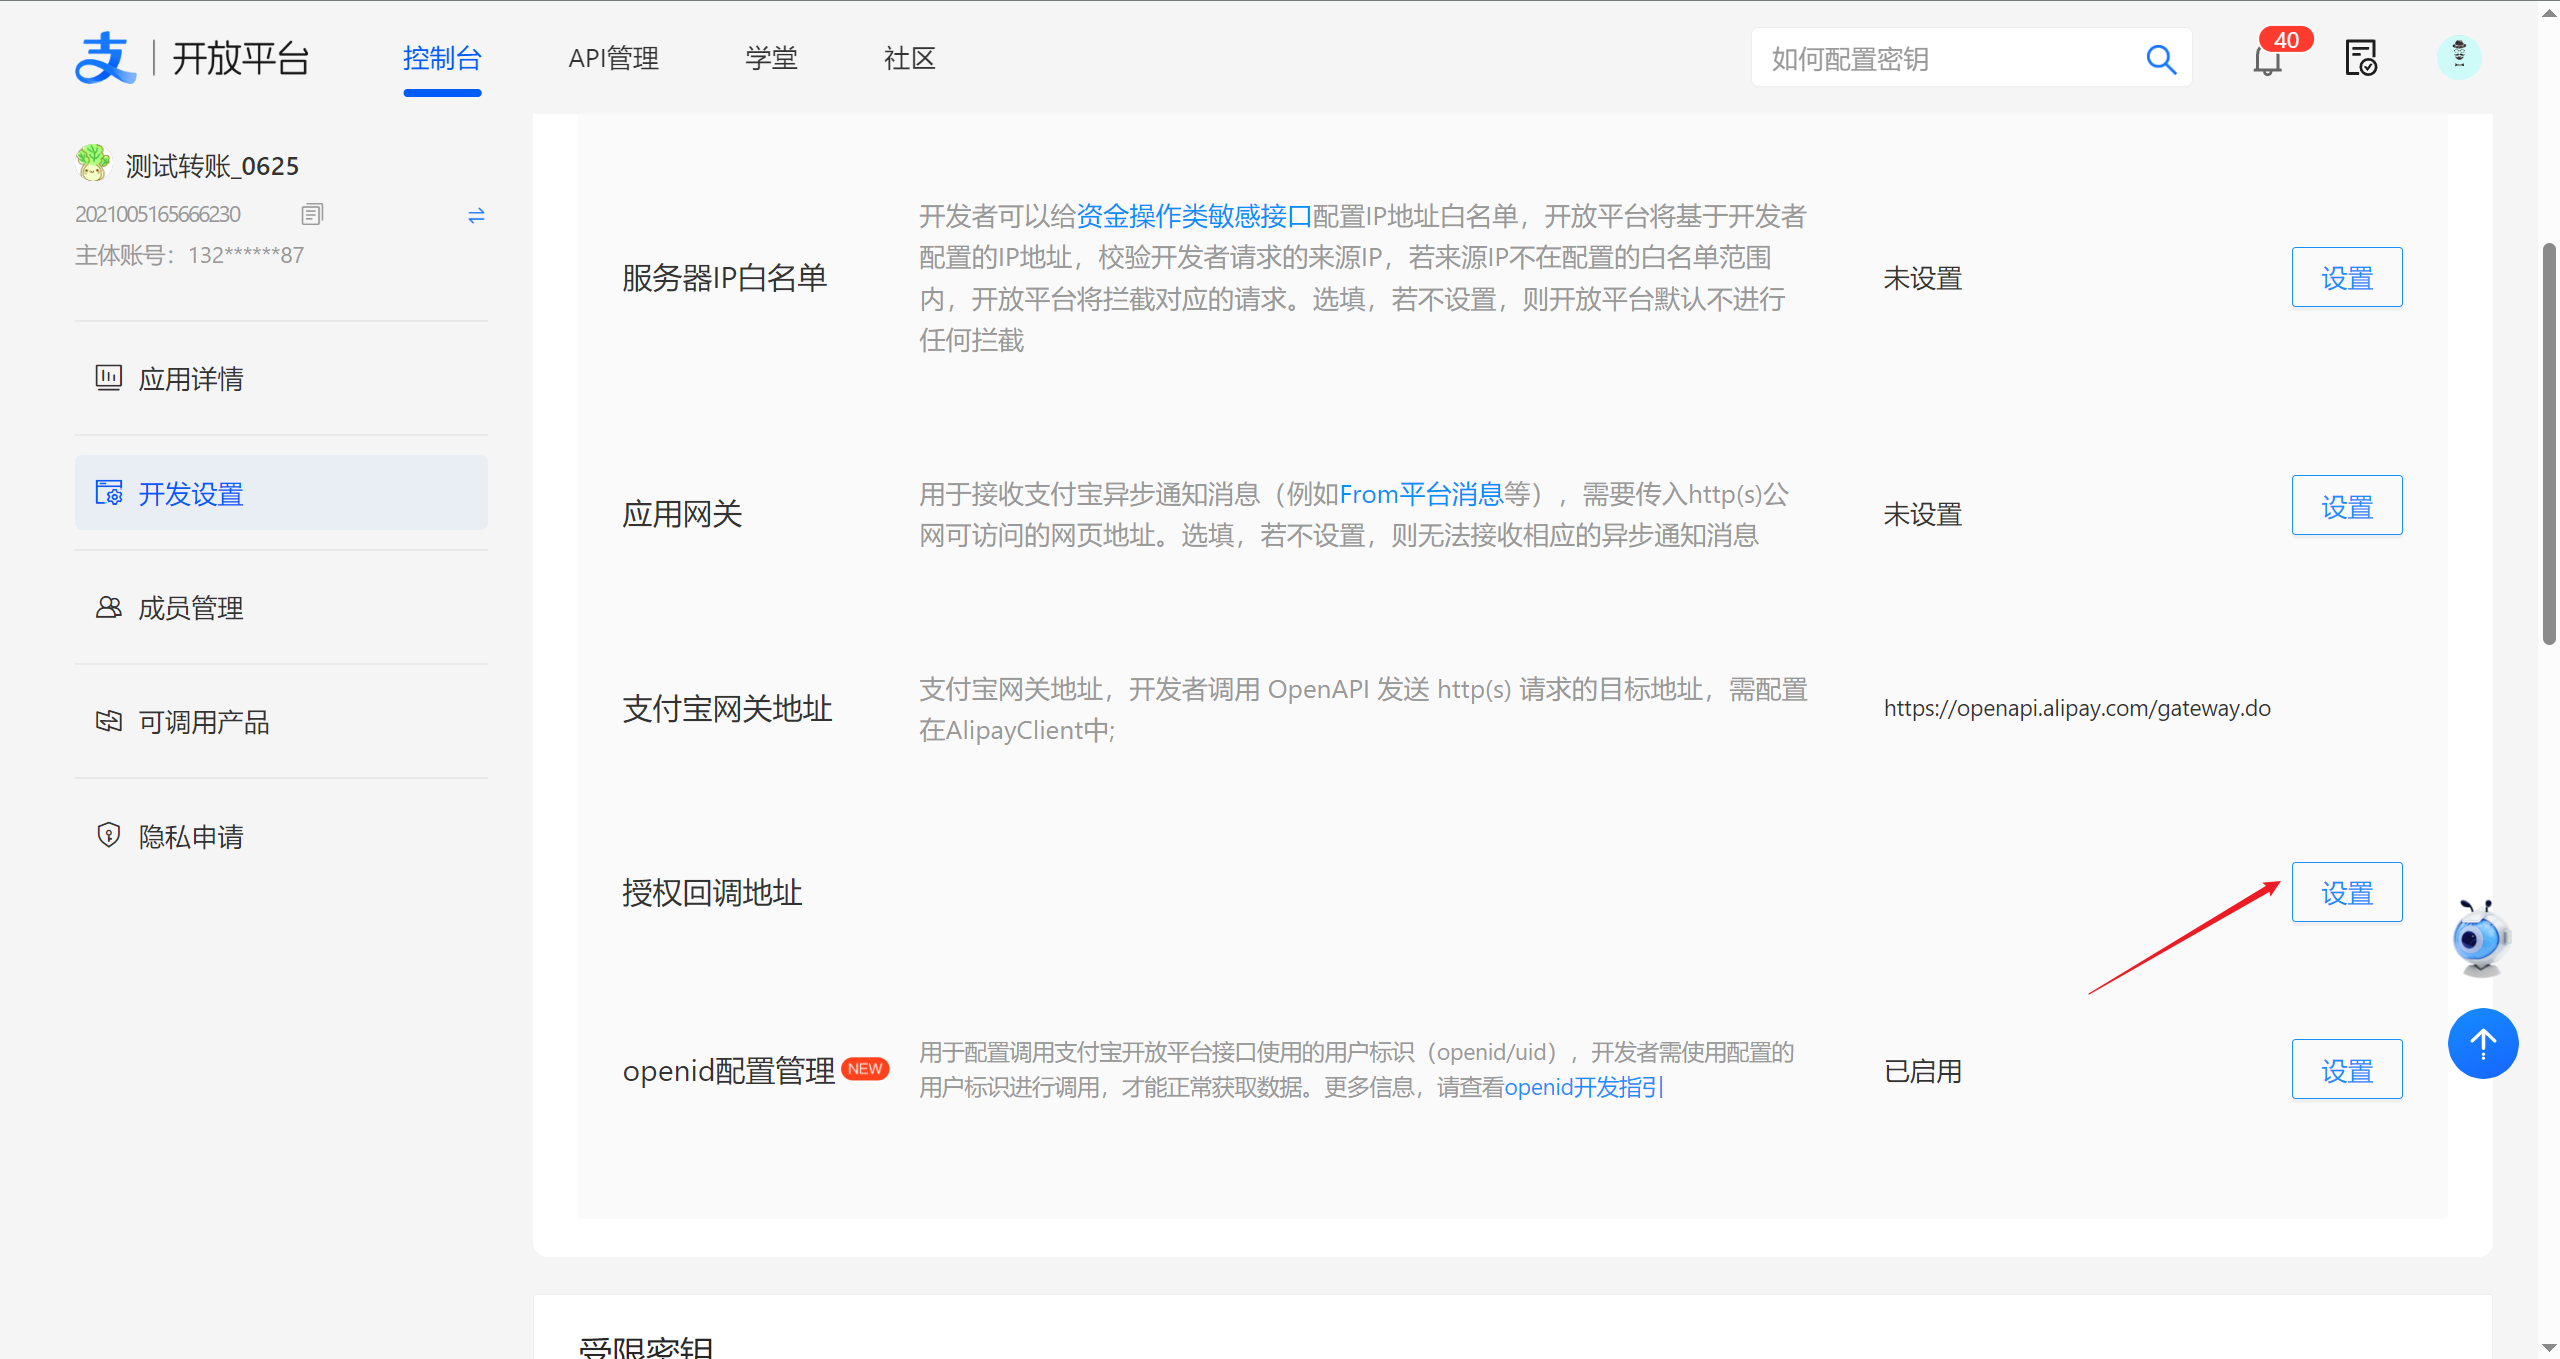Click the gateway URL https://openapi.alipay.com/gateway.do

2077,708
